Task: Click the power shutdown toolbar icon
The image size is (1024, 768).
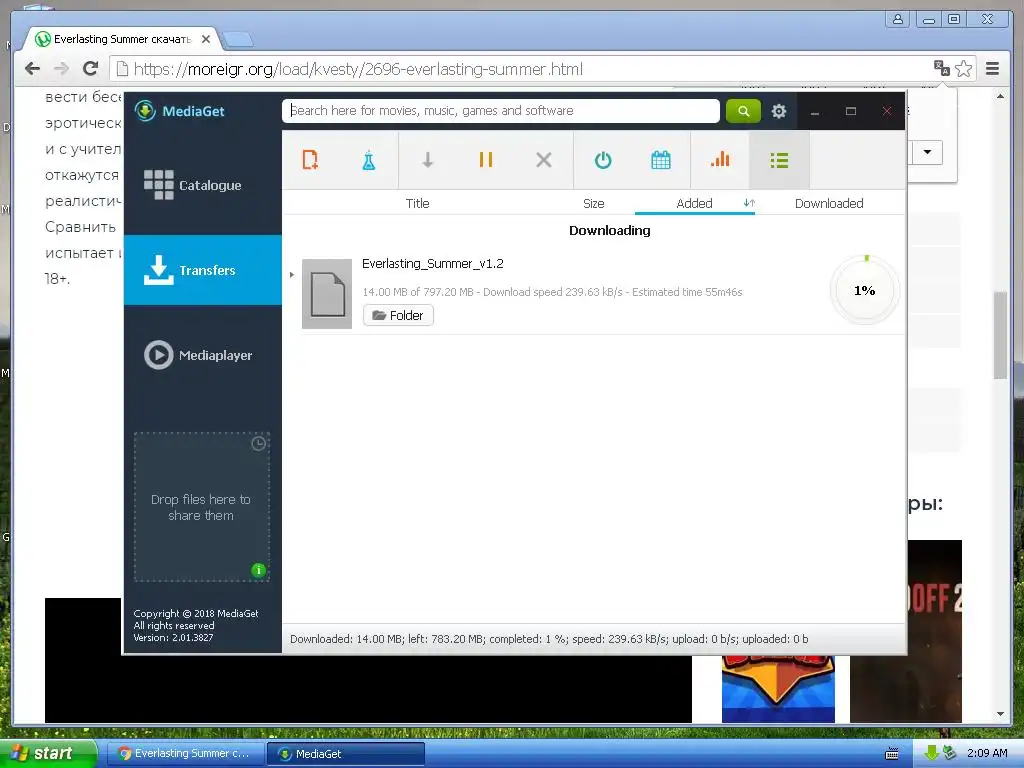Action: point(603,160)
